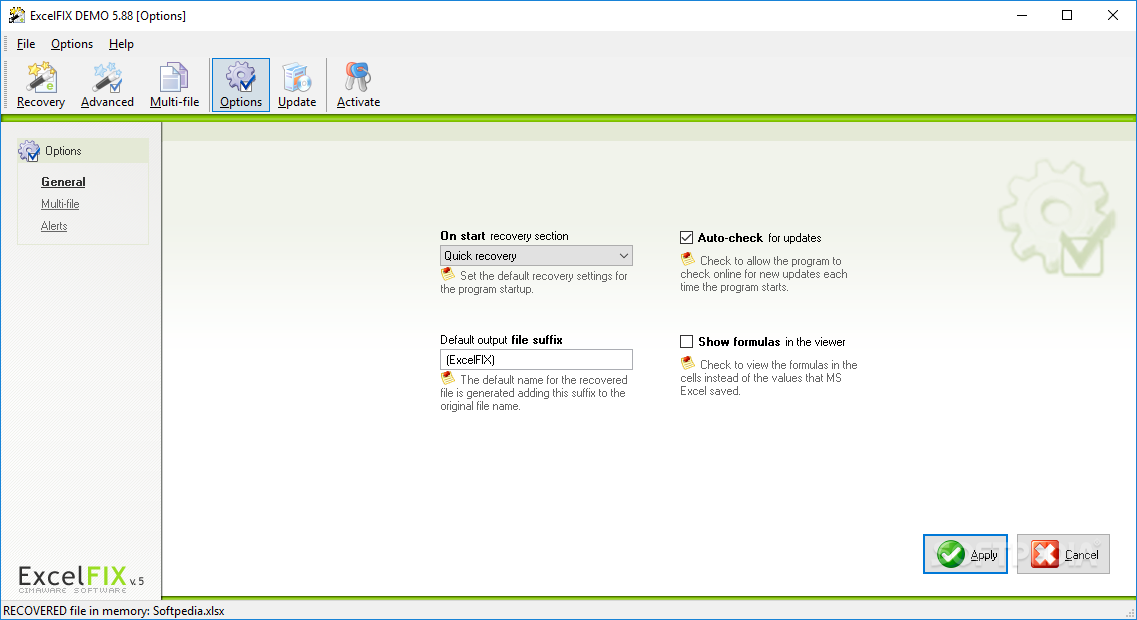Click the note icon under file suffix field
This screenshot has height=620, width=1137.
pyautogui.click(x=448, y=379)
